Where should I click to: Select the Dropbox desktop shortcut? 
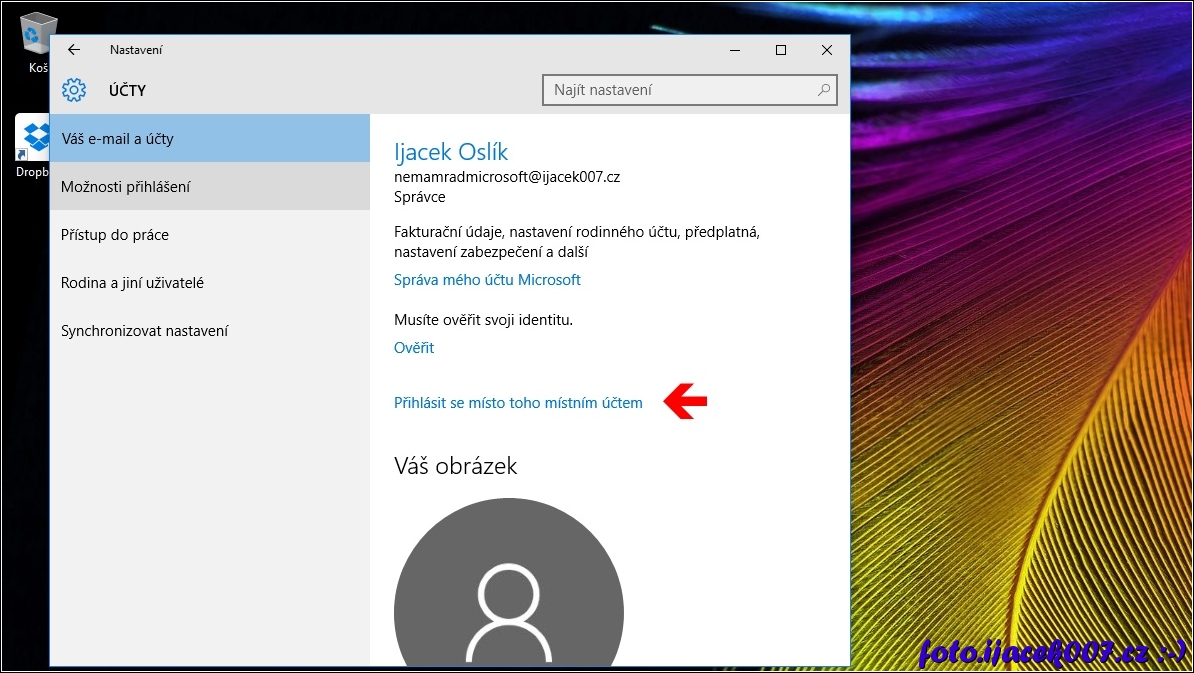click(33, 140)
